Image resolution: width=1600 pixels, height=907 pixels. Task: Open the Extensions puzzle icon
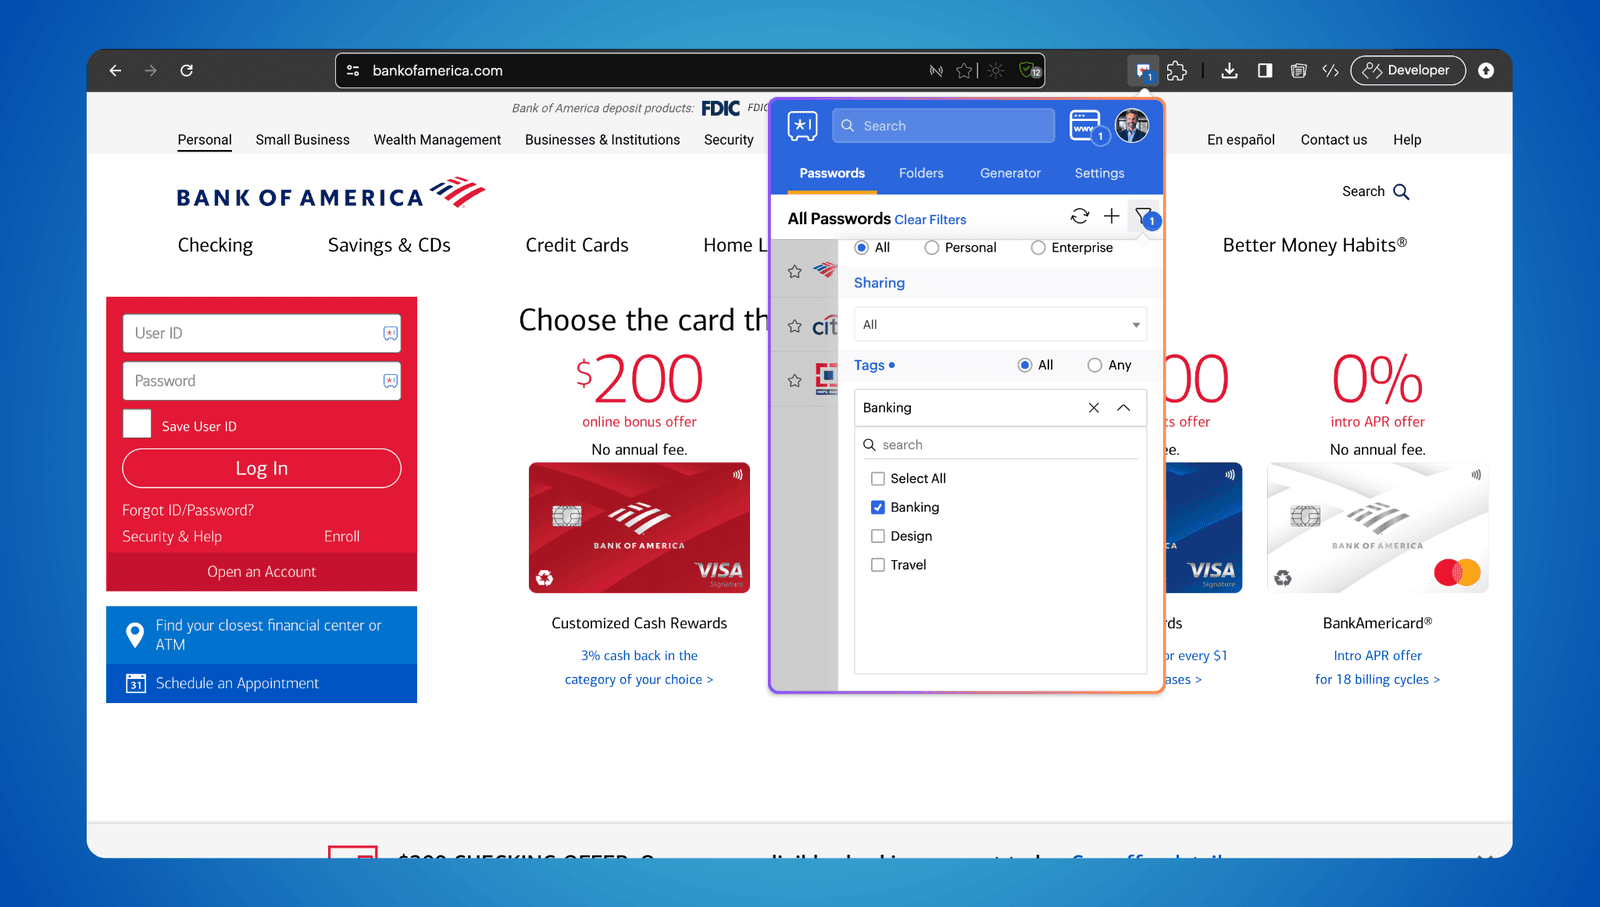1177,70
